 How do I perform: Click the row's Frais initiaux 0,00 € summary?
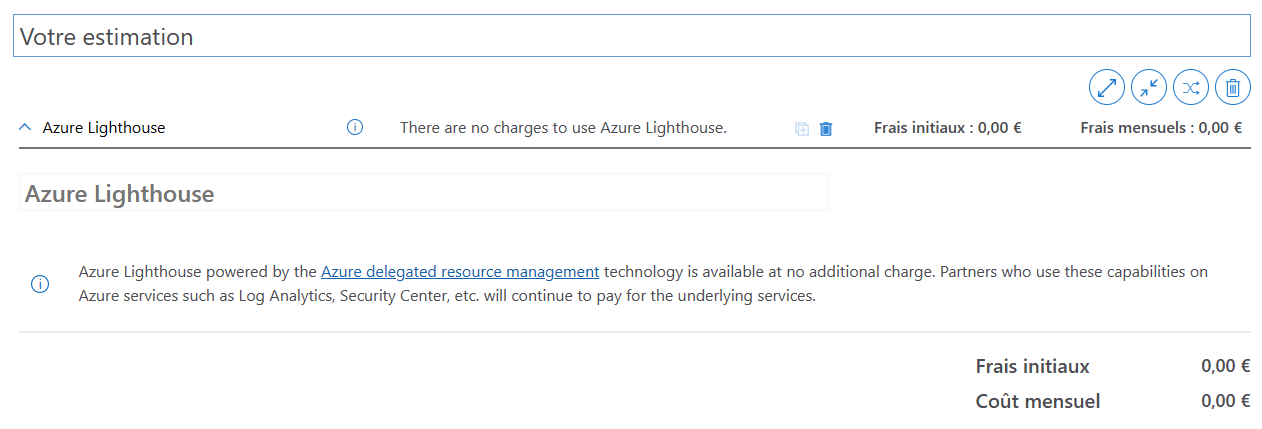(x=948, y=128)
